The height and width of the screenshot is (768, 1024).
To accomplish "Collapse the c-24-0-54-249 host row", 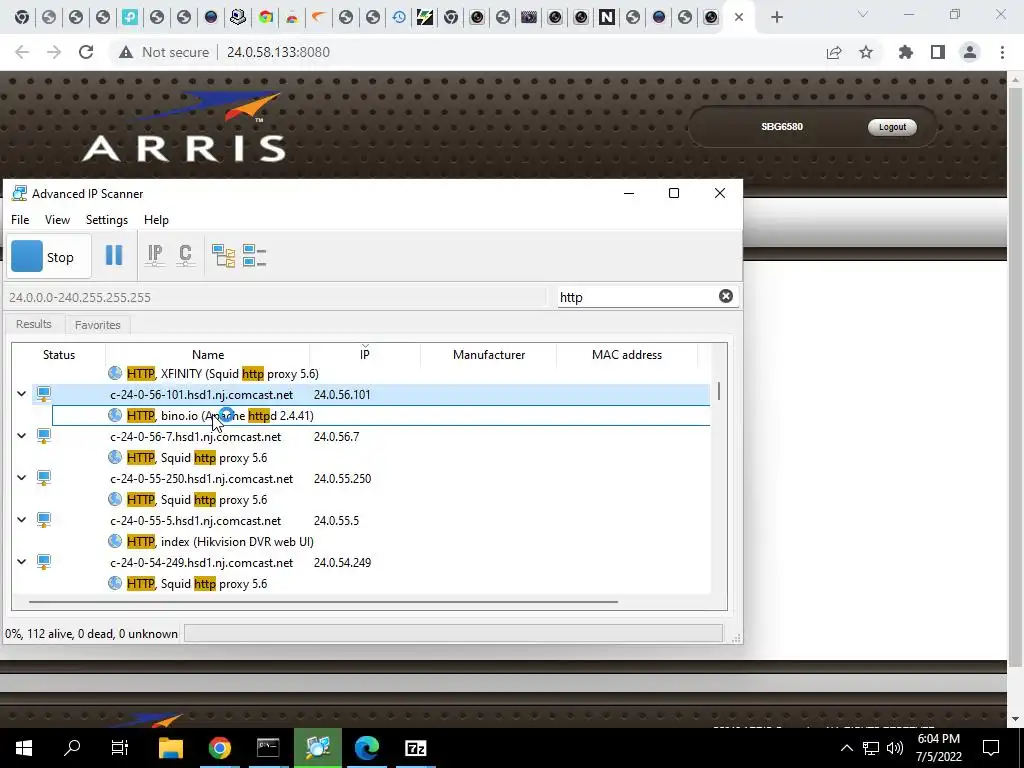I will [x=22, y=562].
